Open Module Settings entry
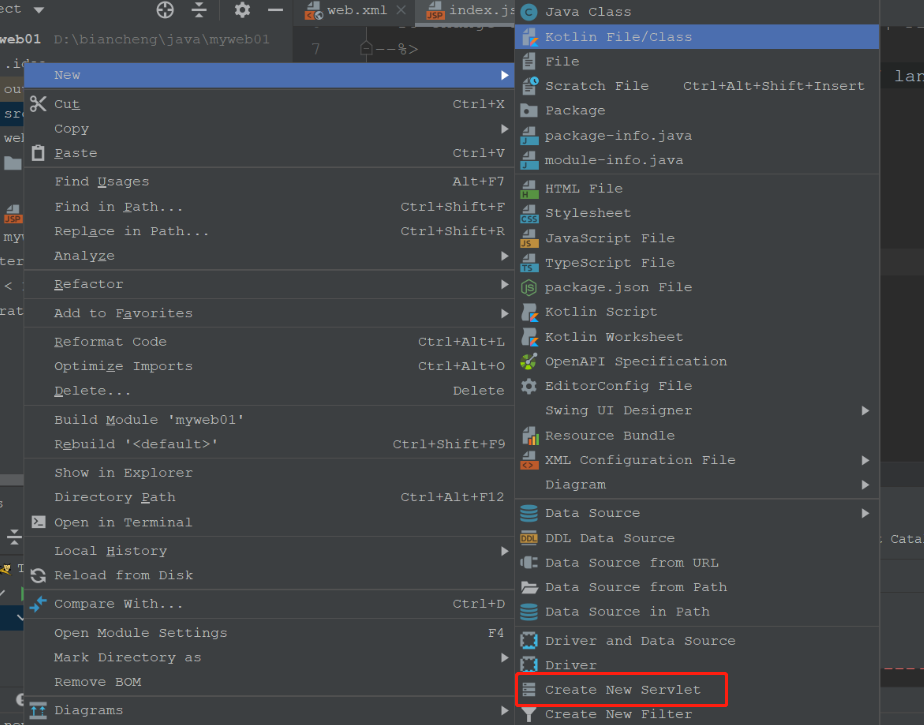Viewport: 924px width, 725px height. click(269, 633)
